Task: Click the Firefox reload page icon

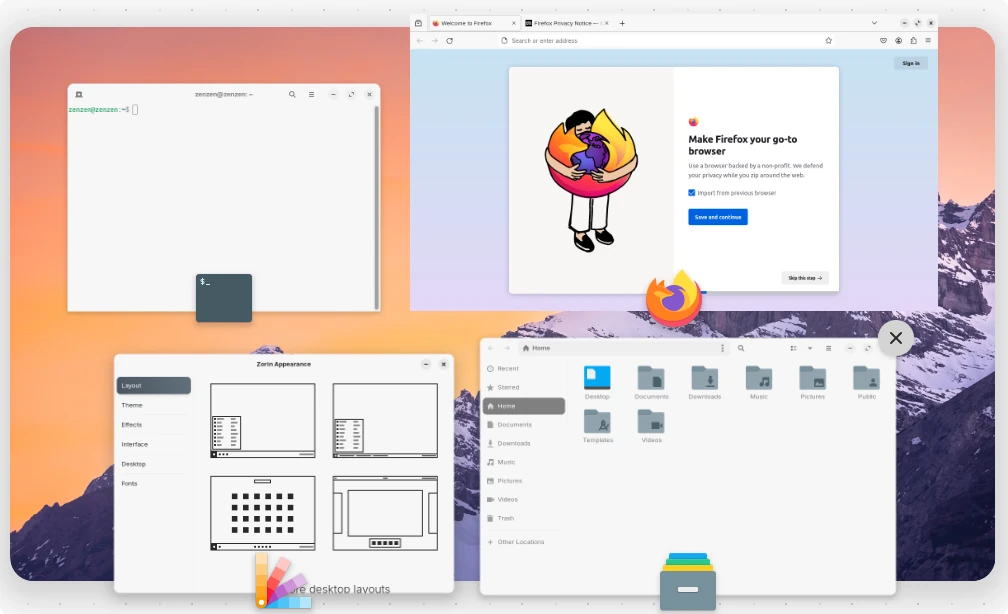Action: pyautogui.click(x=449, y=41)
